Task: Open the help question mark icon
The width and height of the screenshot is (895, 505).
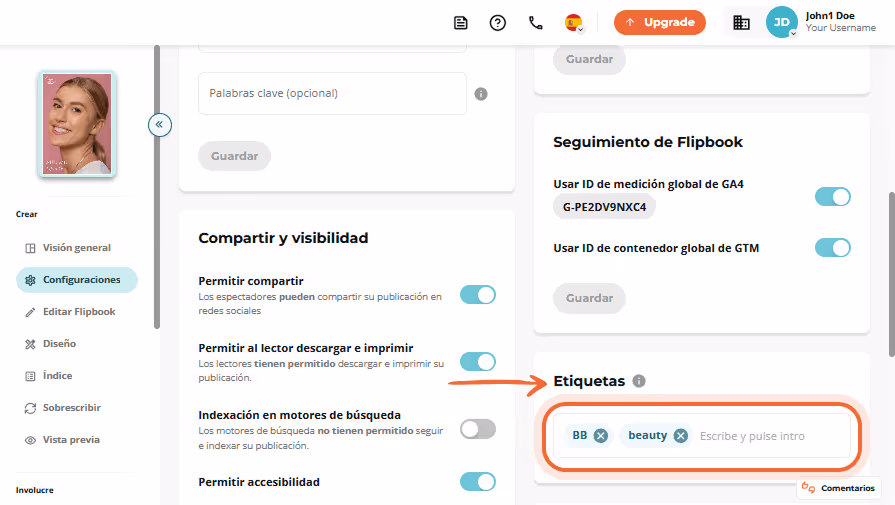Action: [x=498, y=23]
